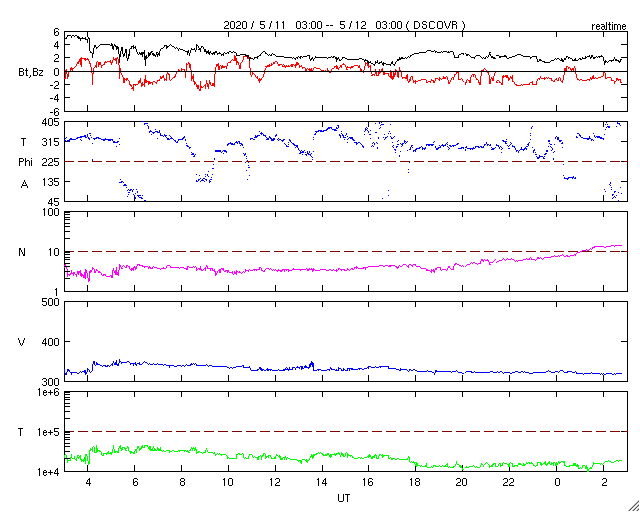Click the window resize grip in the corner
Image resolution: width=640 pixels, height=512 pixels.
click(634, 506)
